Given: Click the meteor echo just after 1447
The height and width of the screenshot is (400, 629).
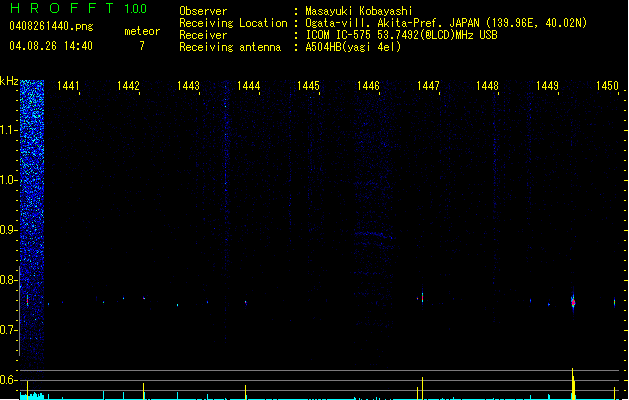Looking at the screenshot, I should [x=422, y=298].
